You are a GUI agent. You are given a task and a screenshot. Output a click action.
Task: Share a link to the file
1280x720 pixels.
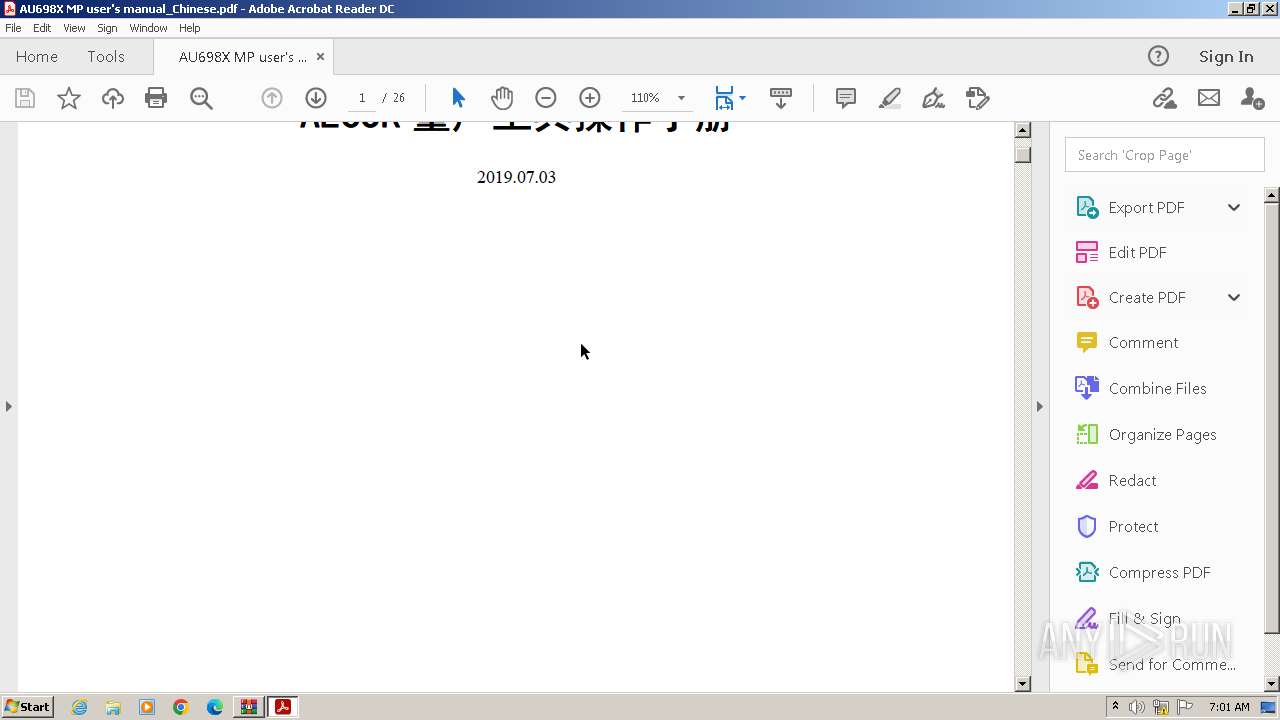click(x=1164, y=98)
